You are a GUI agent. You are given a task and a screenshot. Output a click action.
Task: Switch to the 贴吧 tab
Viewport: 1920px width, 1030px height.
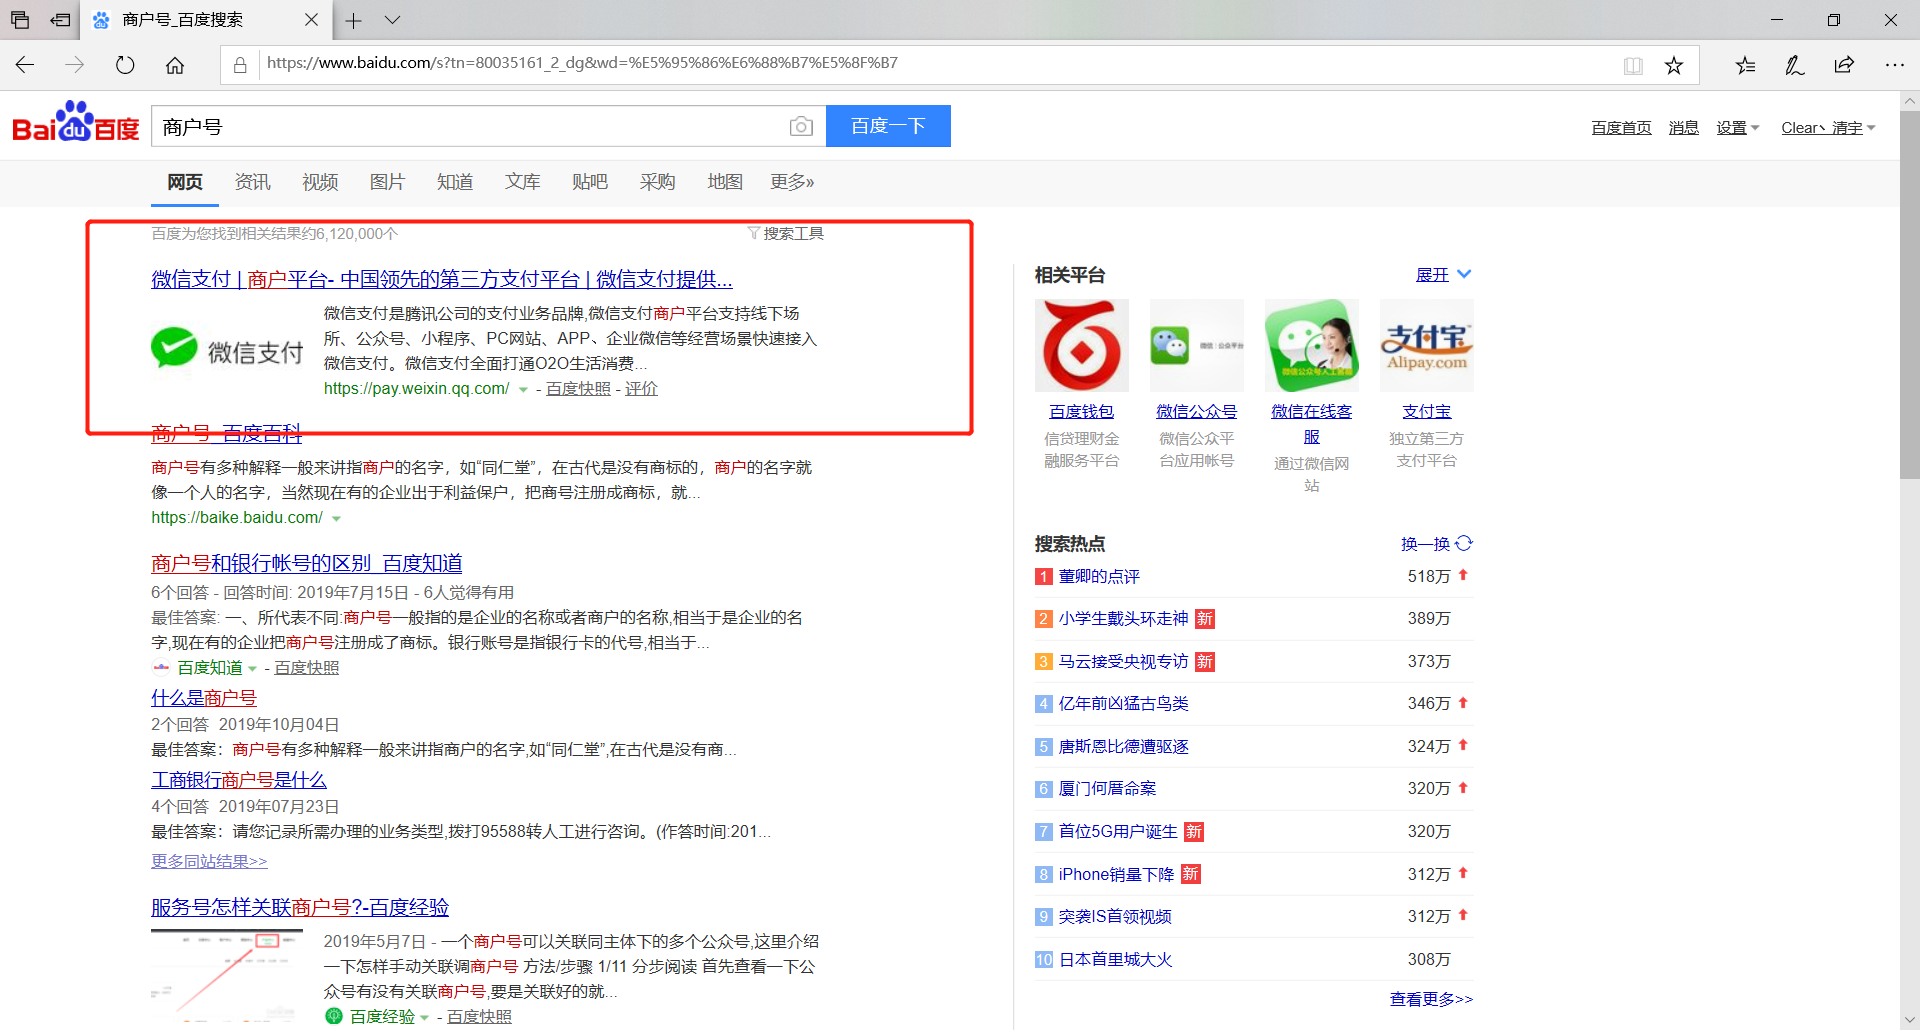(590, 182)
